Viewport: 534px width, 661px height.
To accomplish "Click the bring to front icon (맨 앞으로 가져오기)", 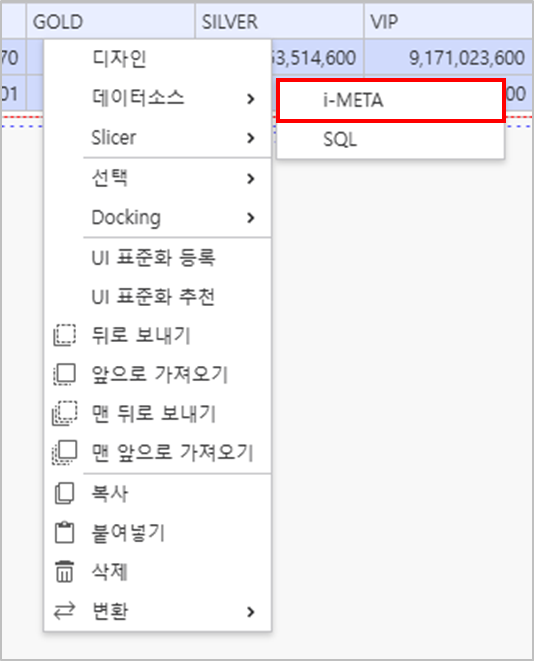I will (64, 452).
